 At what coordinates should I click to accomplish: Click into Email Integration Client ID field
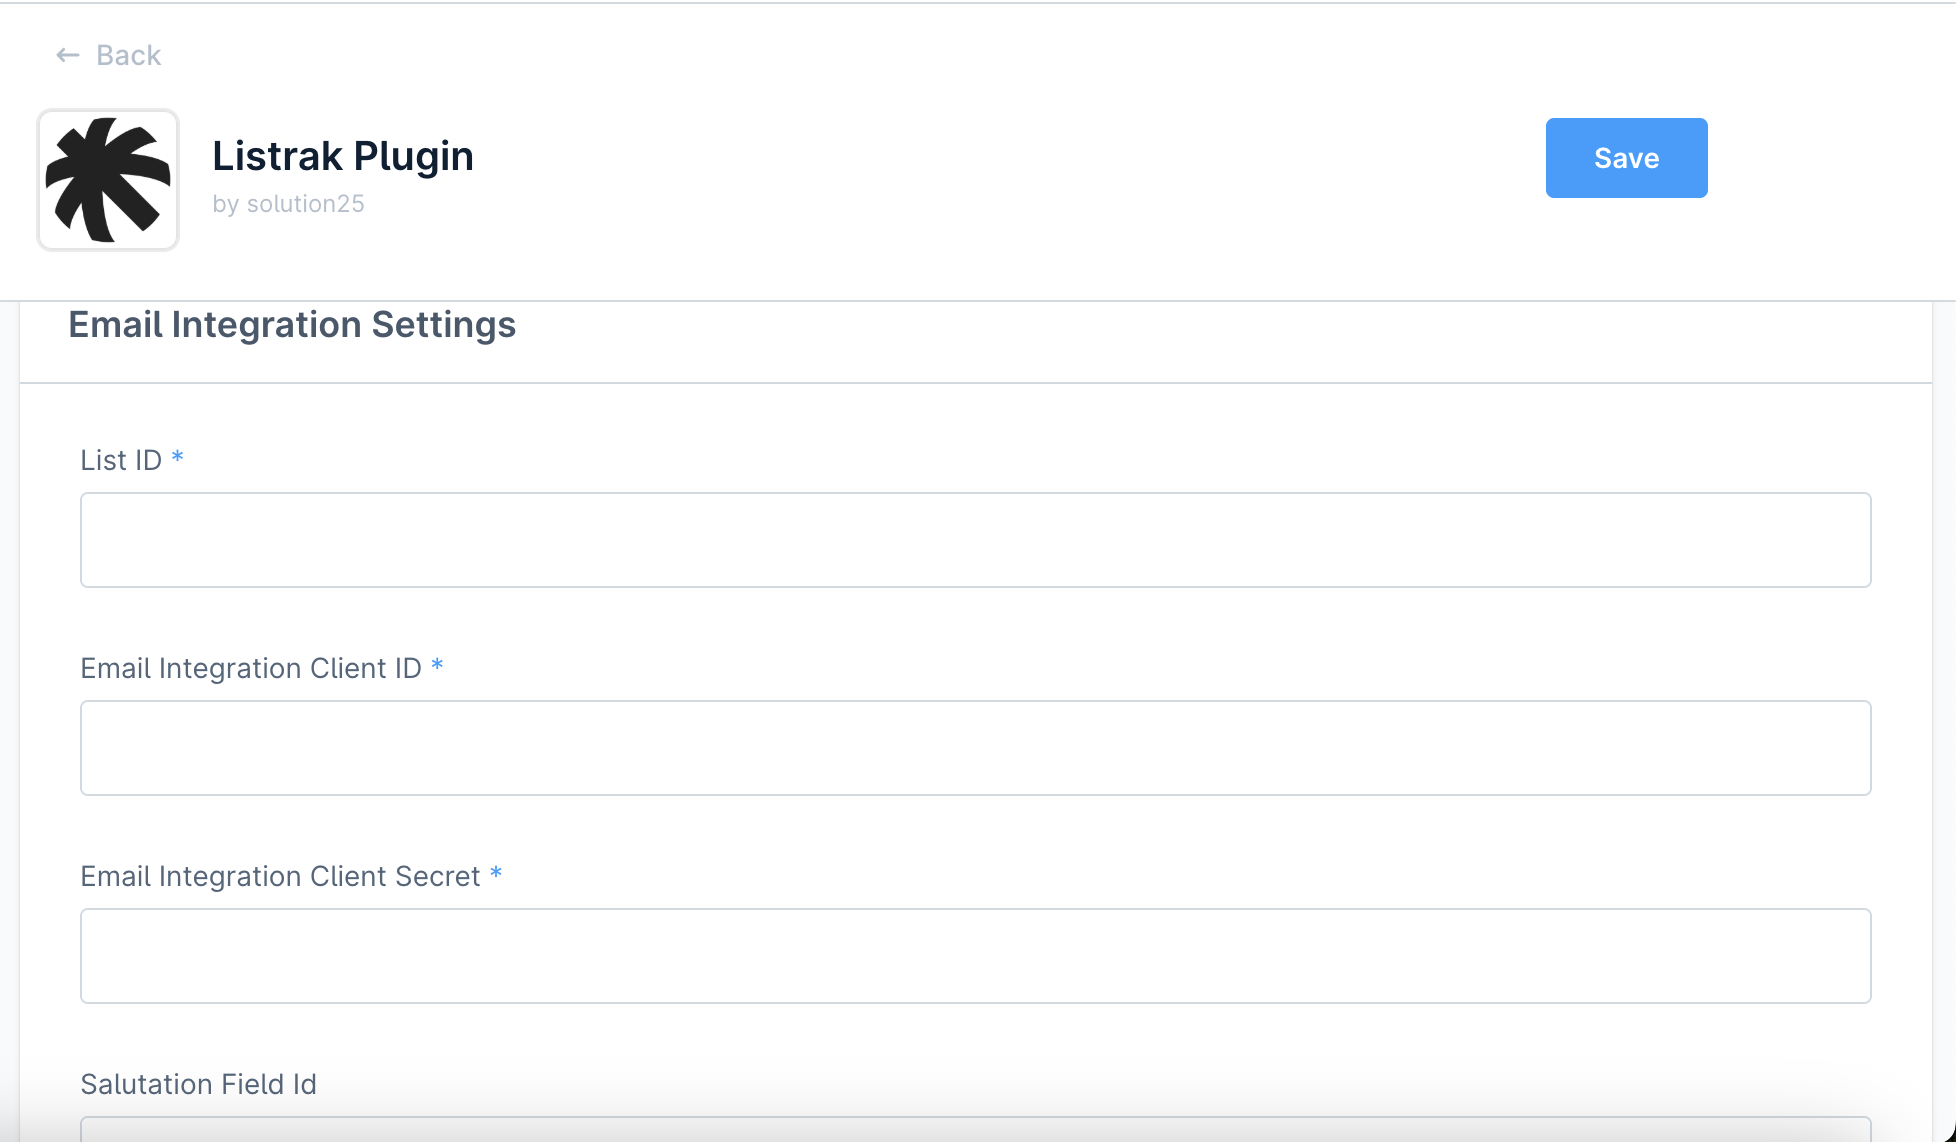click(975, 748)
